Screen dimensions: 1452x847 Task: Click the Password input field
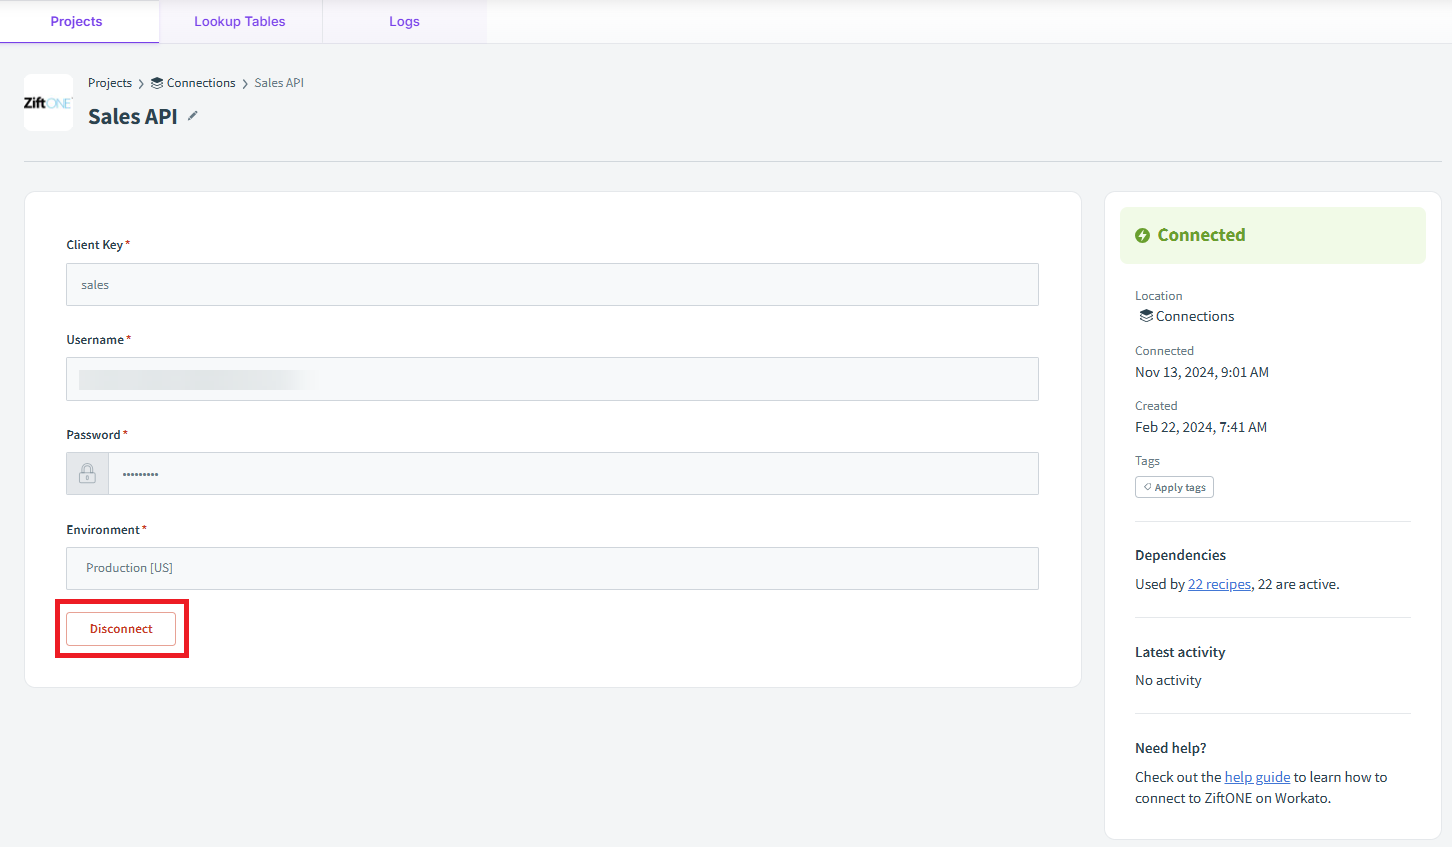point(573,473)
